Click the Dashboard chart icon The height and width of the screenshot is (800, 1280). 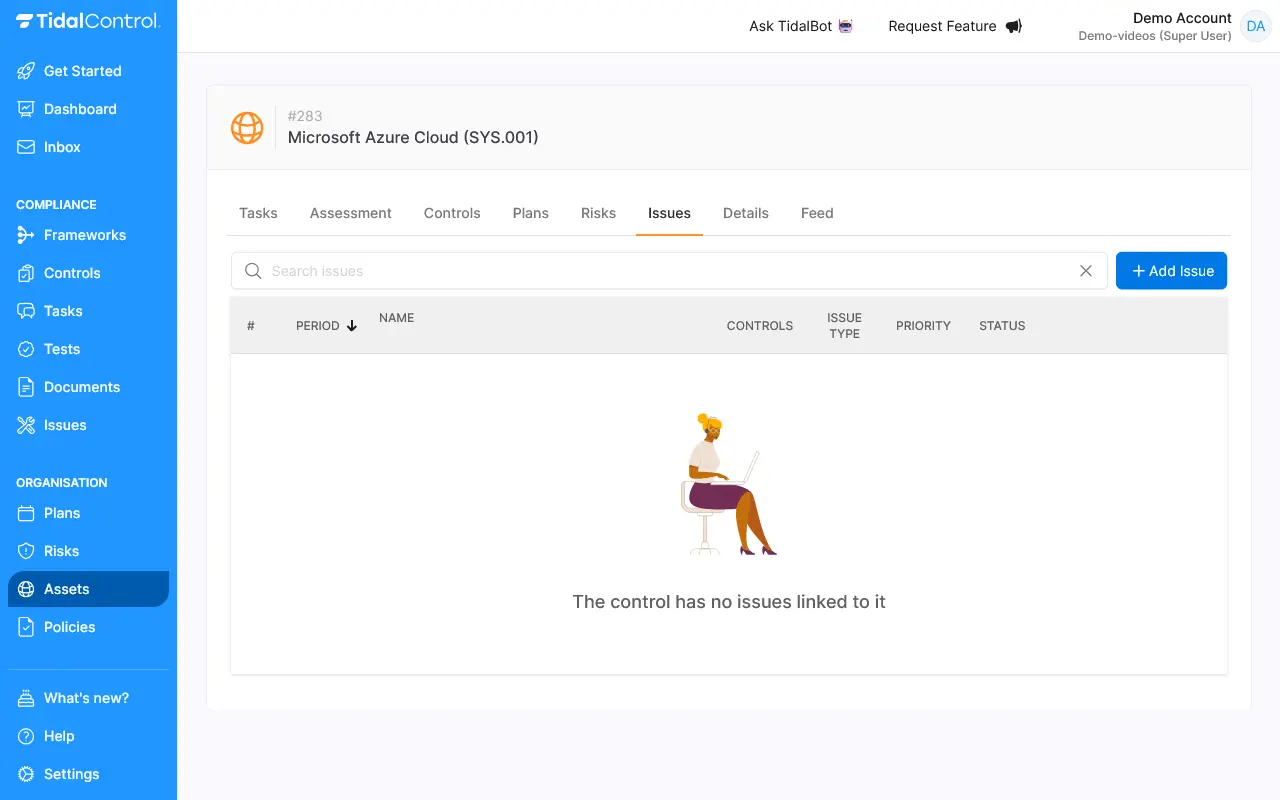click(26, 109)
